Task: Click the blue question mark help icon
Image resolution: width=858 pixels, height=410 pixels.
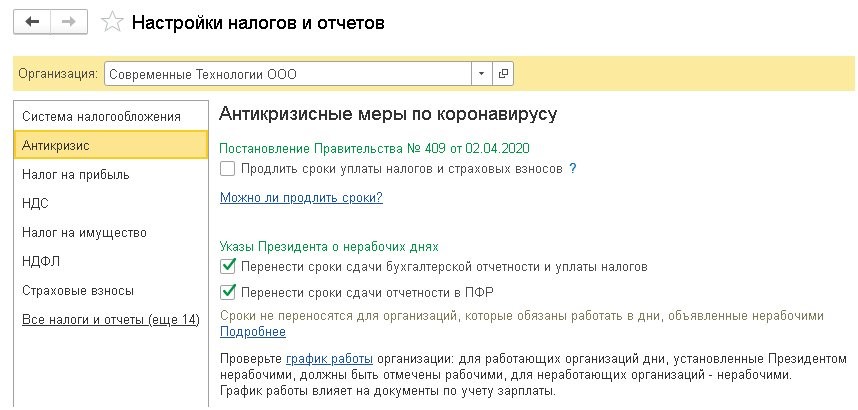Action: (573, 169)
